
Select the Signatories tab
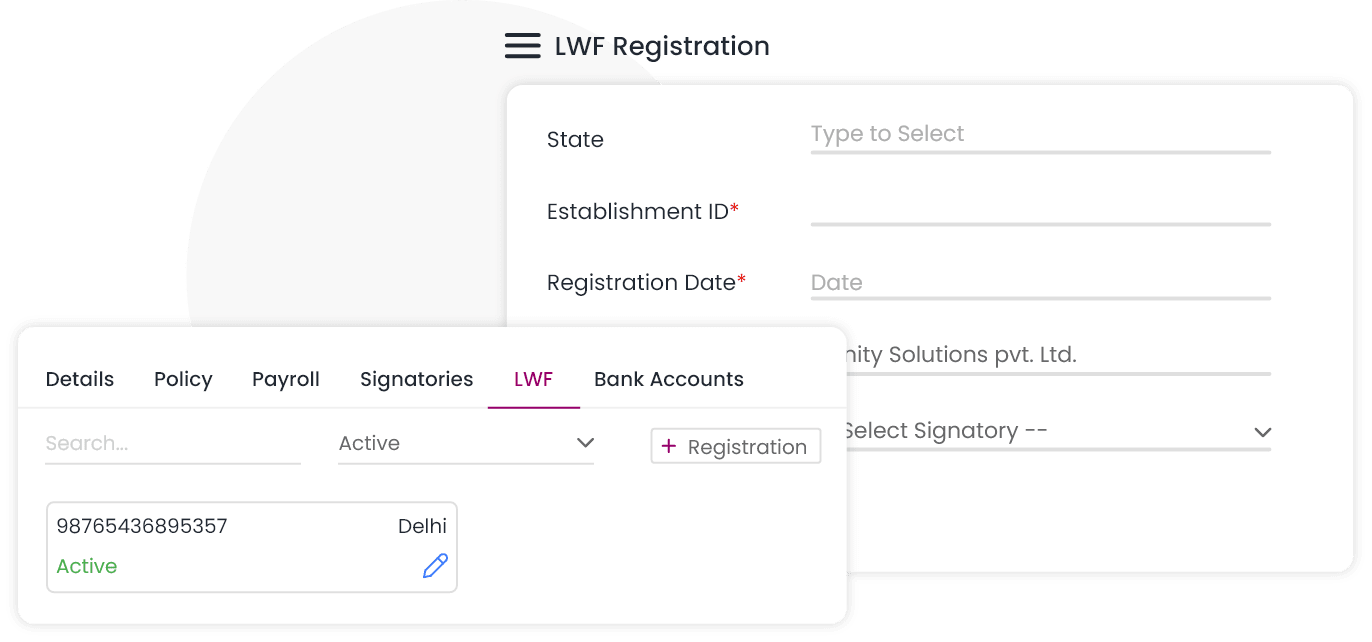(416, 379)
